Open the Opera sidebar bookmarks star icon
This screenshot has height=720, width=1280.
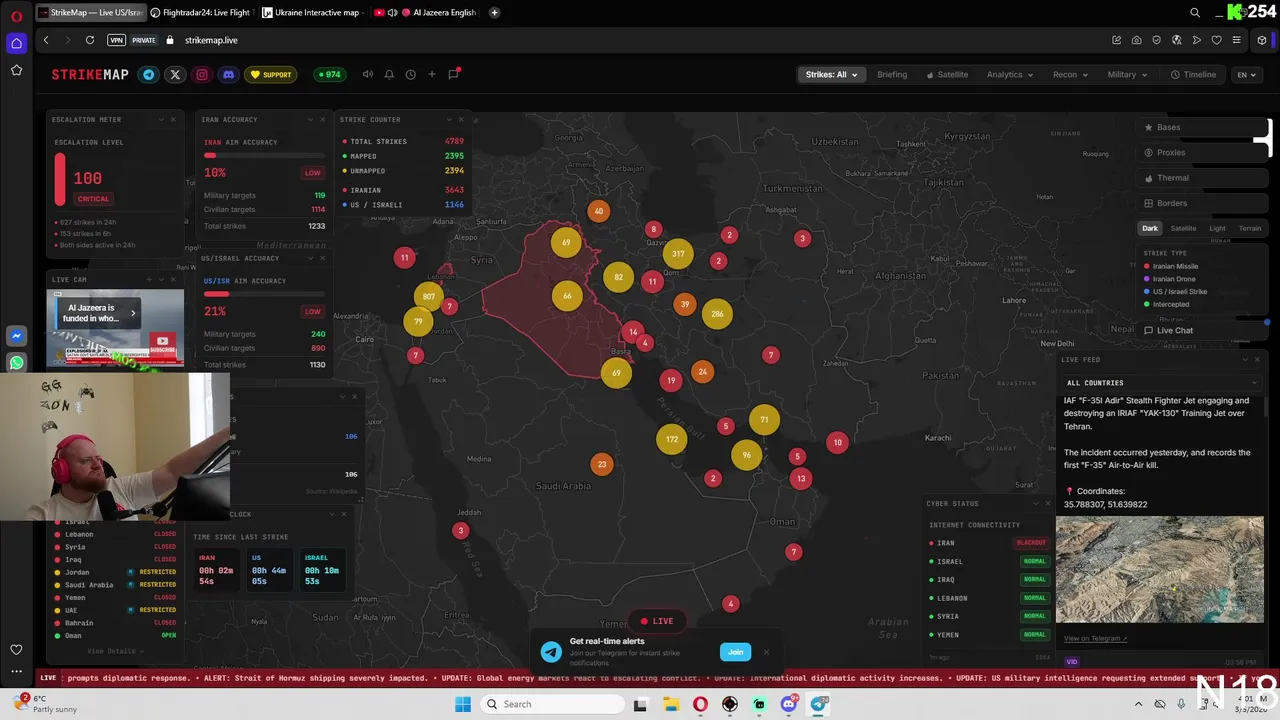pyautogui.click(x=16, y=70)
